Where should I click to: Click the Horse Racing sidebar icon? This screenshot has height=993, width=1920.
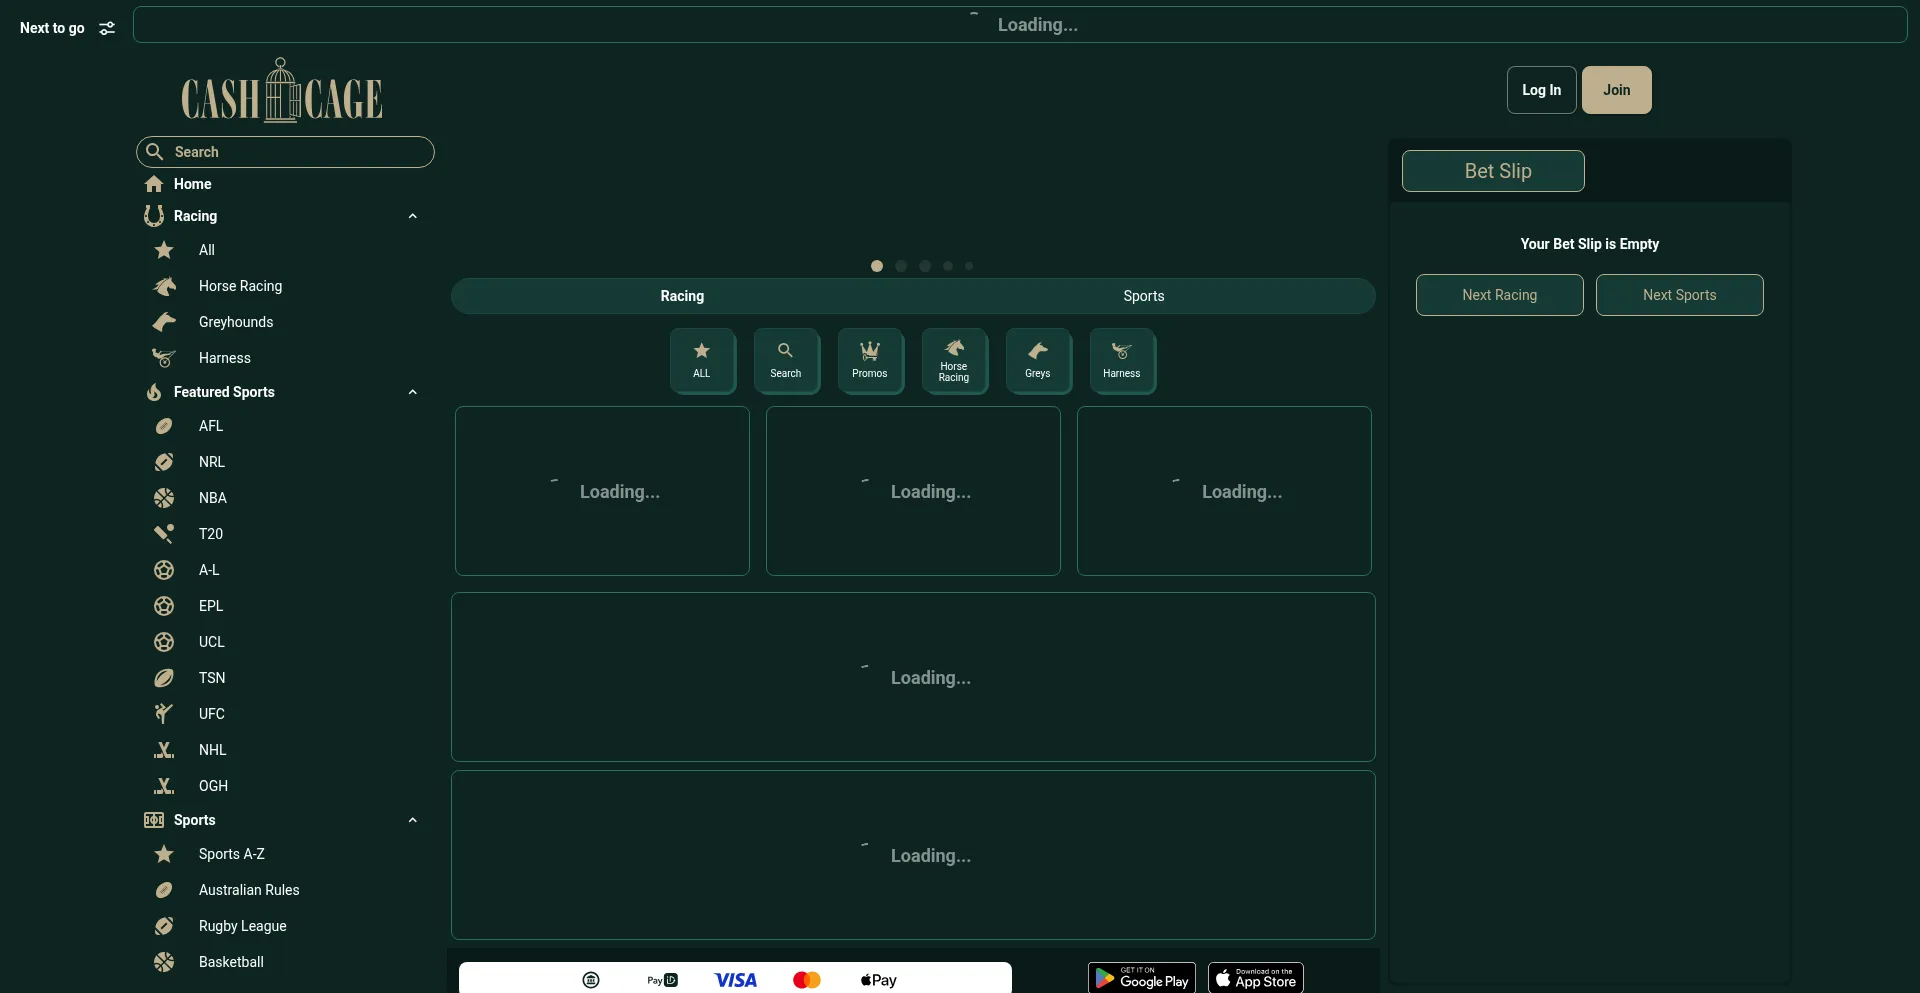pyautogui.click(x=164, y=286)
